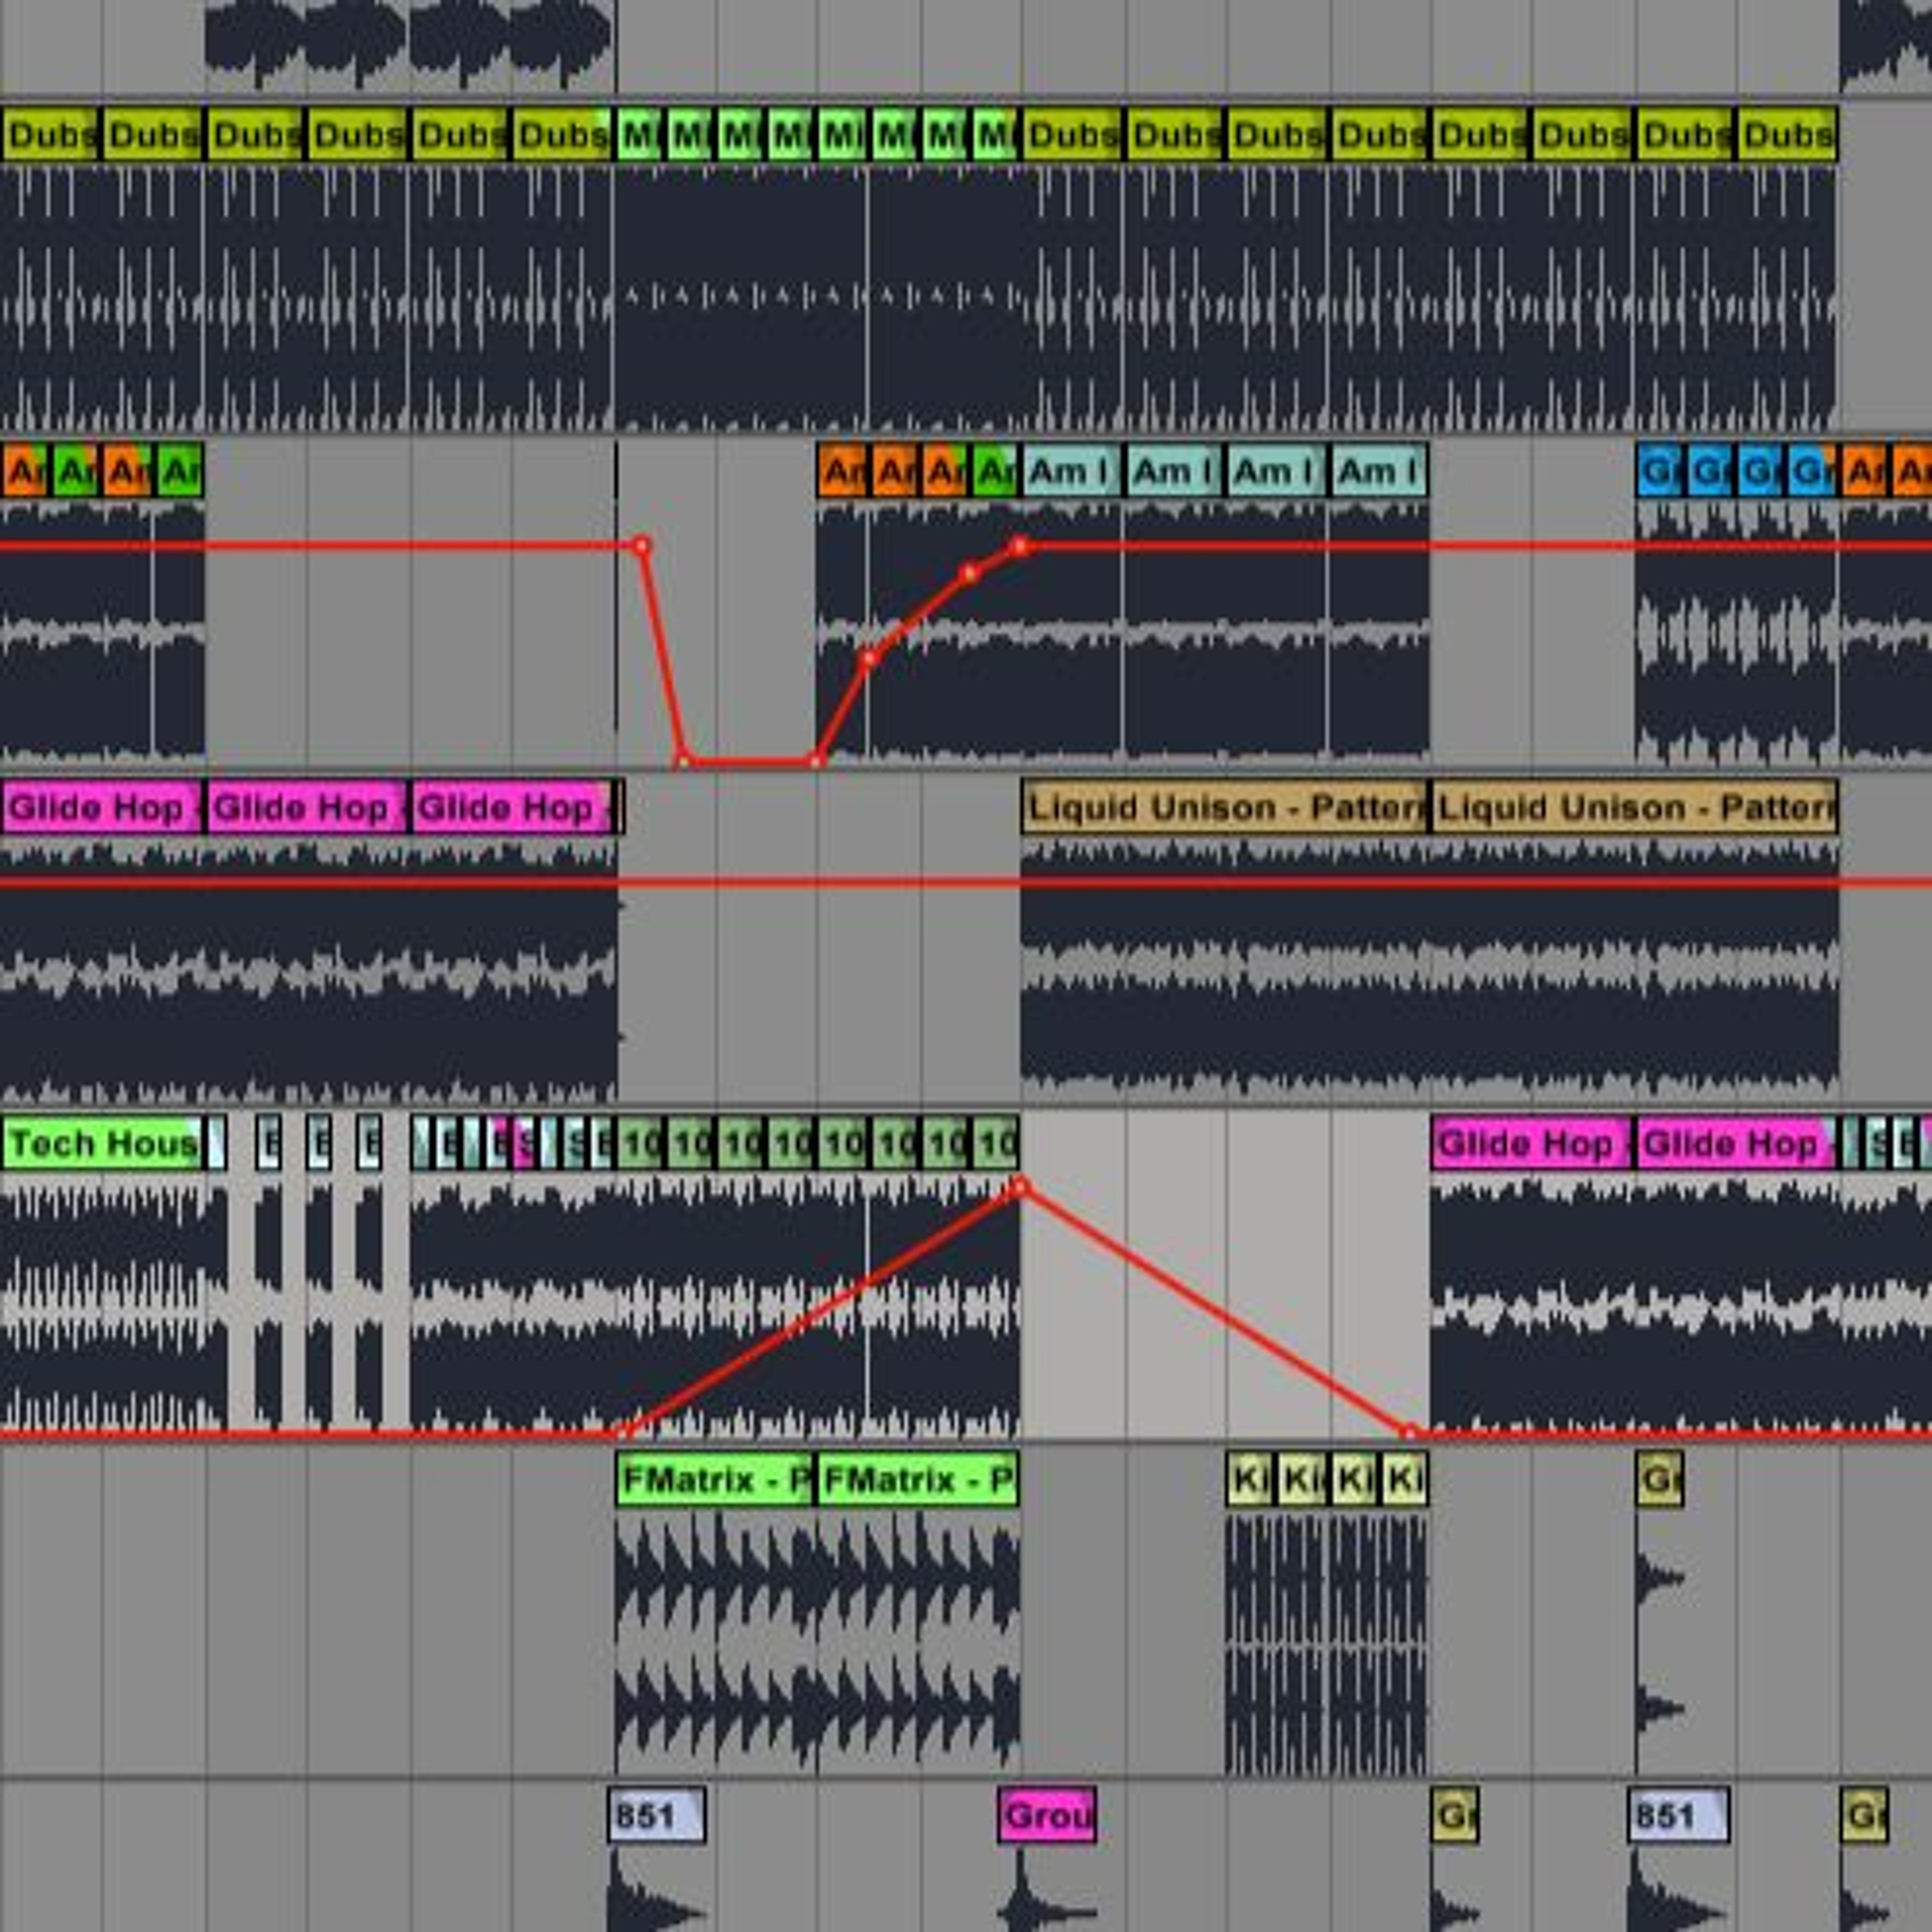Click the first bottom breakpoint of the automation dip
Viewport: 1932px width, 1932px height.
tap(684, 761)
